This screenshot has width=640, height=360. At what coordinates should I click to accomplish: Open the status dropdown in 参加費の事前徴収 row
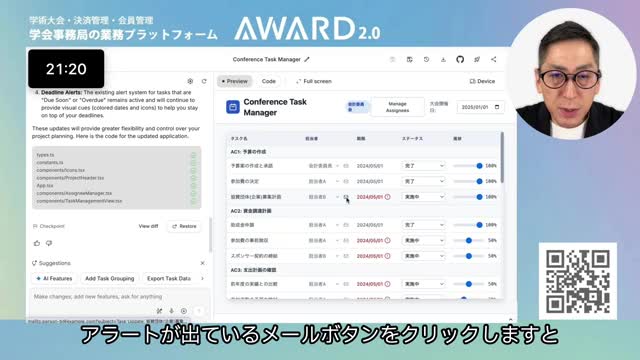(x=423, y=240)
